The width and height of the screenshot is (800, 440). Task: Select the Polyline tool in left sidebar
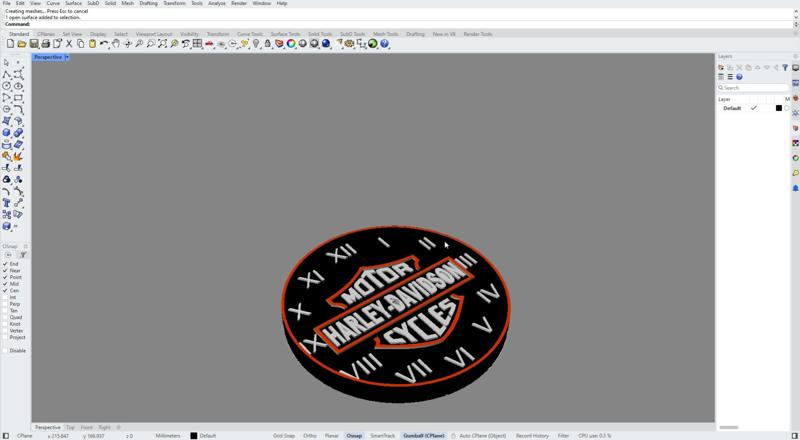click(6, 75)
